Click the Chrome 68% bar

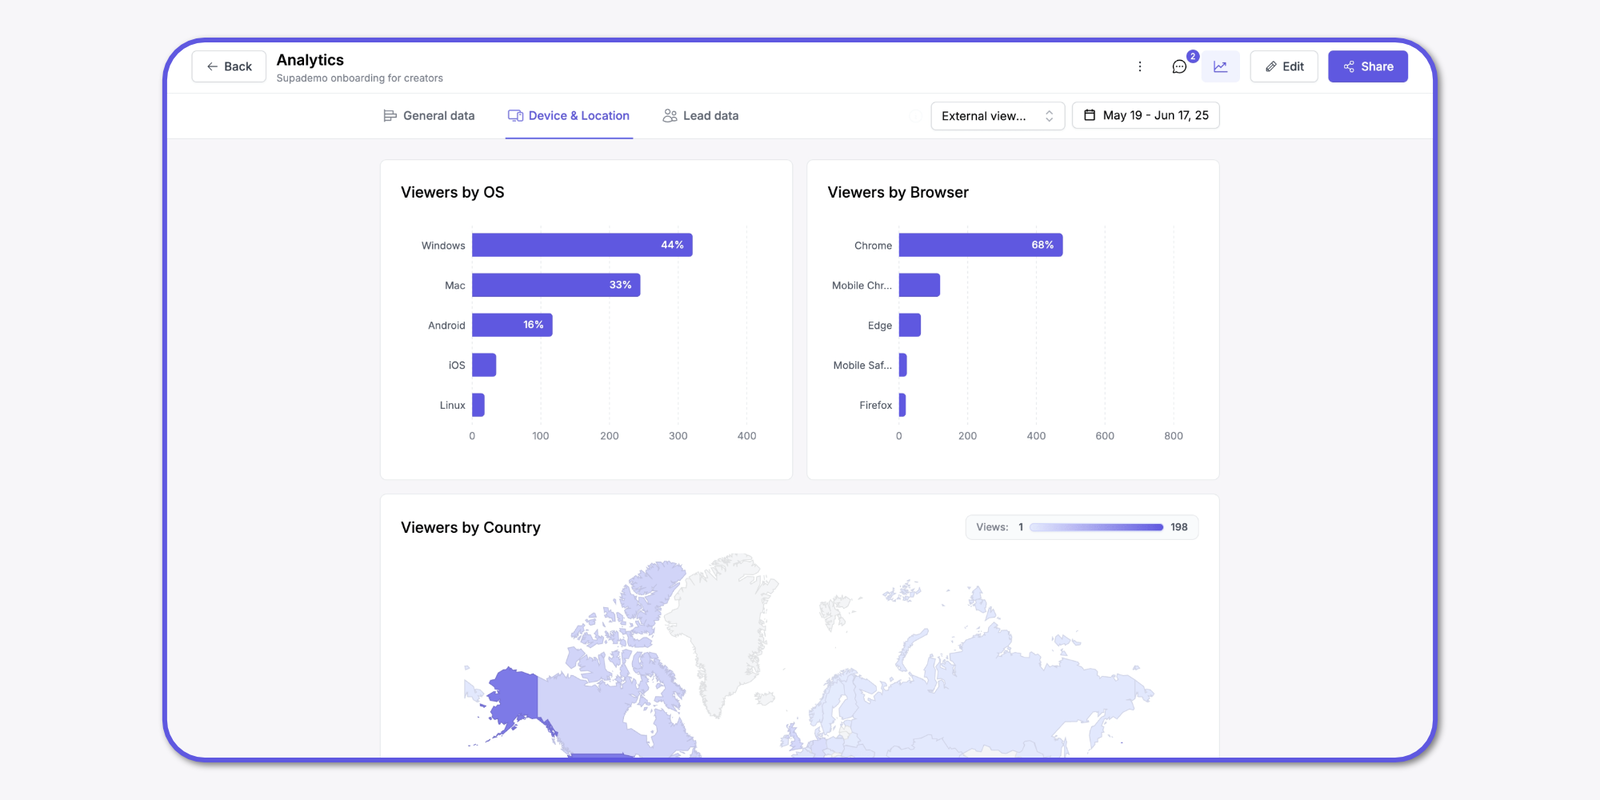coord(980,245)
